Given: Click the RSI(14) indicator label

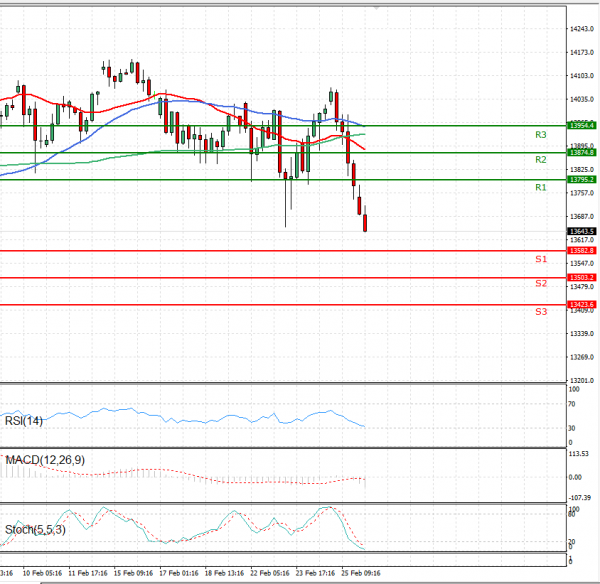Looking at the screenshot, I should pos(24,421).
